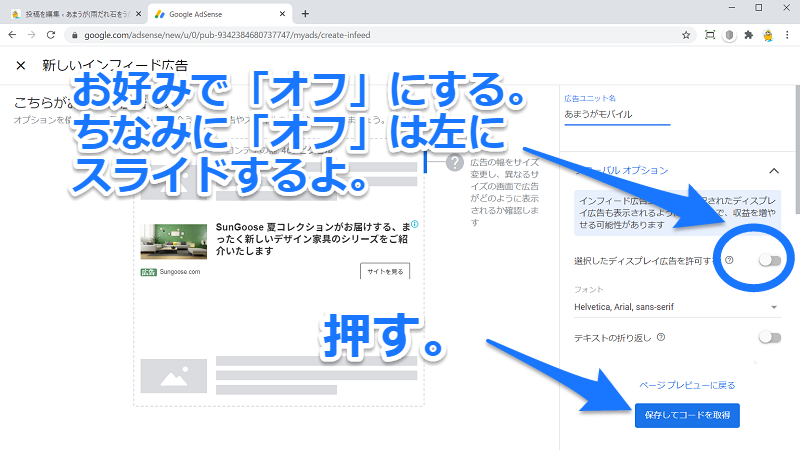Bookmark this page with the star icon
This screenshot has width=800, height=450.
(686, 34)
